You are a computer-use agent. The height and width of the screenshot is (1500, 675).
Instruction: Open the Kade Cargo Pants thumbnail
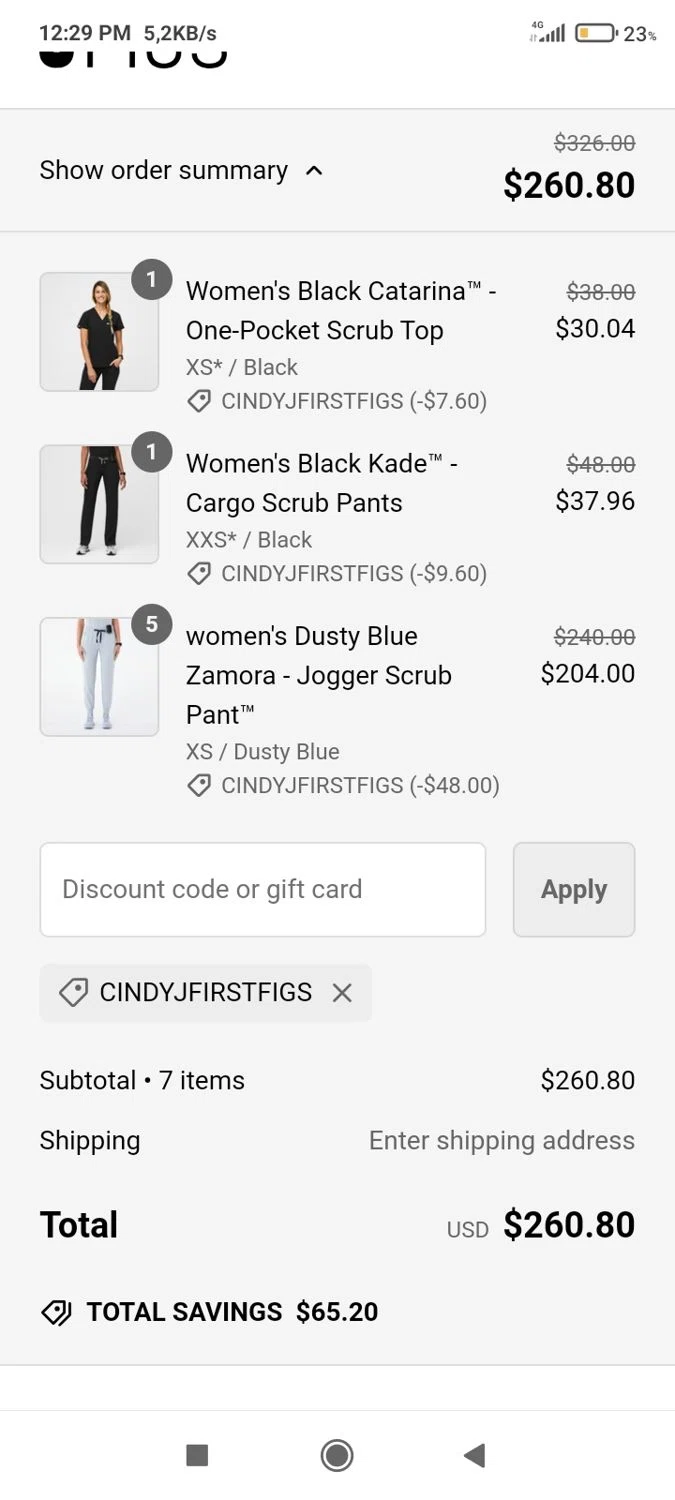tap(99, 504)
